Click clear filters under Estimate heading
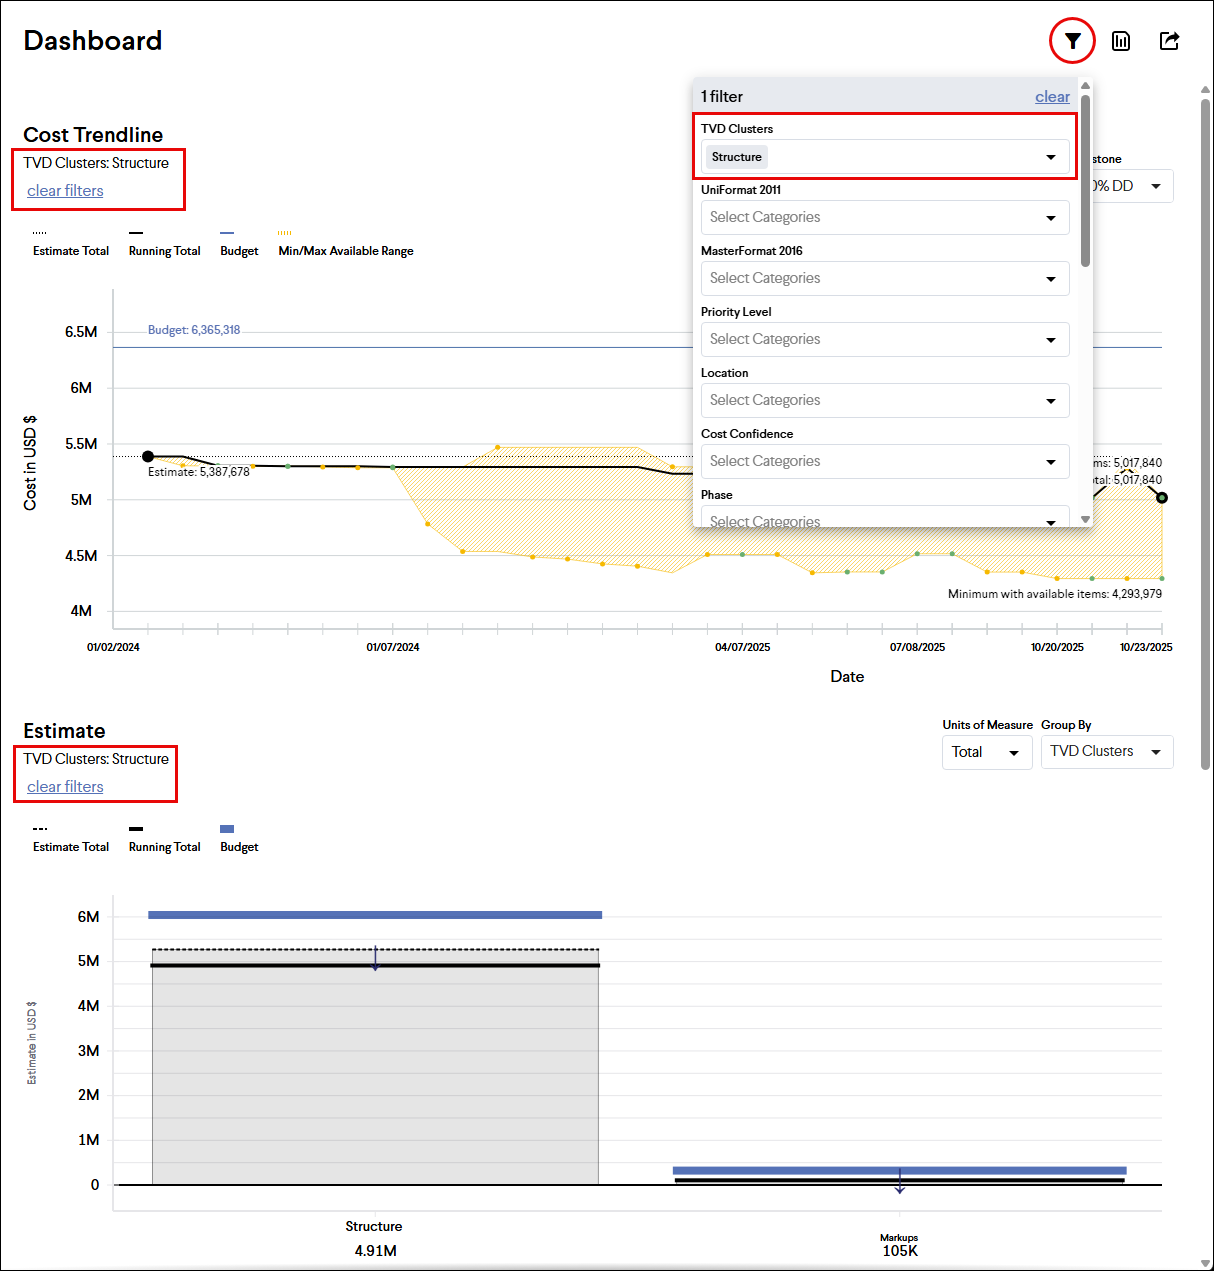This screenshot has width=1214, height=1271. coord(65,787)
